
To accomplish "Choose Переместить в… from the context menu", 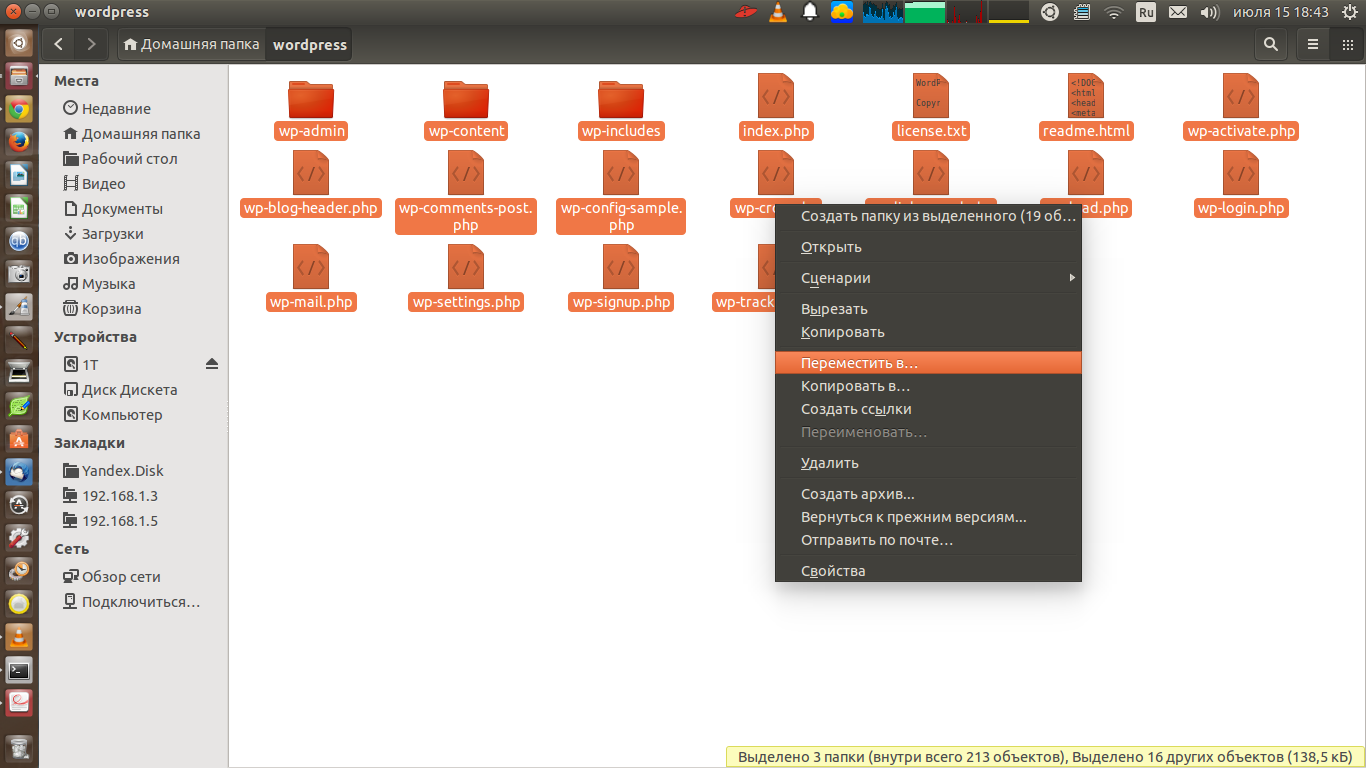I will click(x=928, y=362).
